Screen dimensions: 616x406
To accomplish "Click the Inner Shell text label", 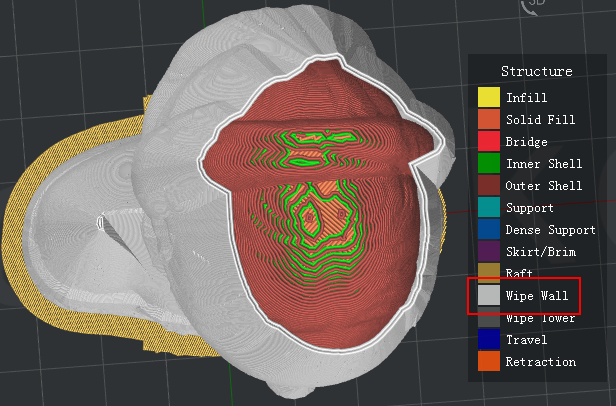I will point(544,164).
